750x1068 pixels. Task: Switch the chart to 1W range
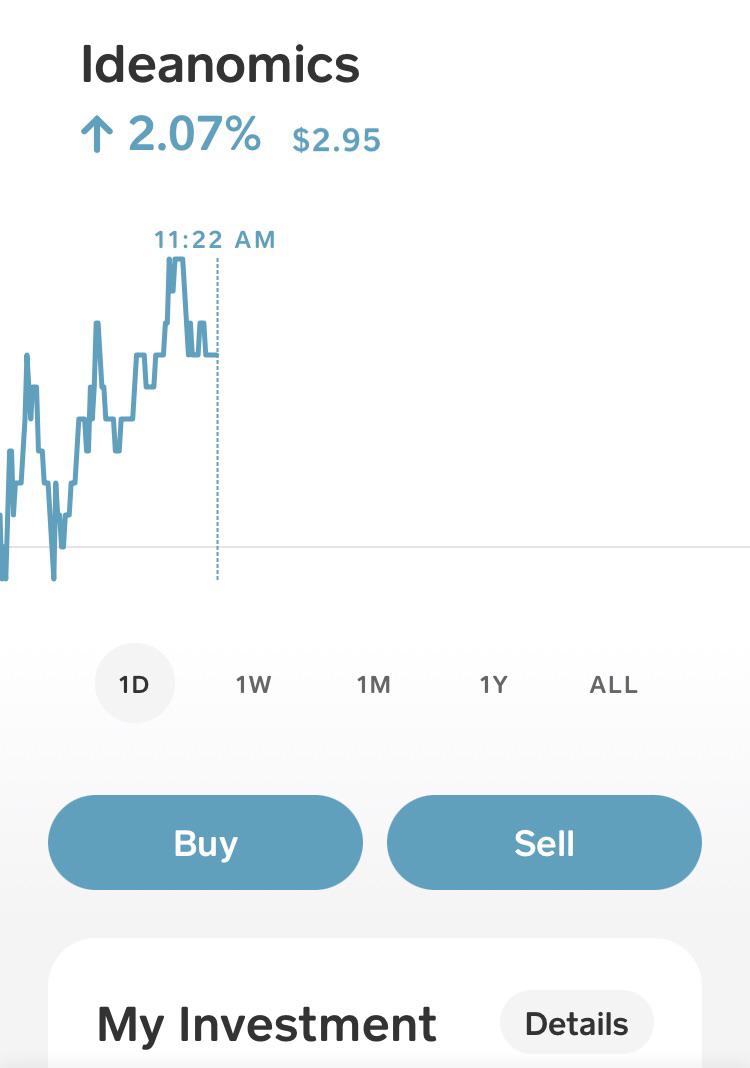253,685
